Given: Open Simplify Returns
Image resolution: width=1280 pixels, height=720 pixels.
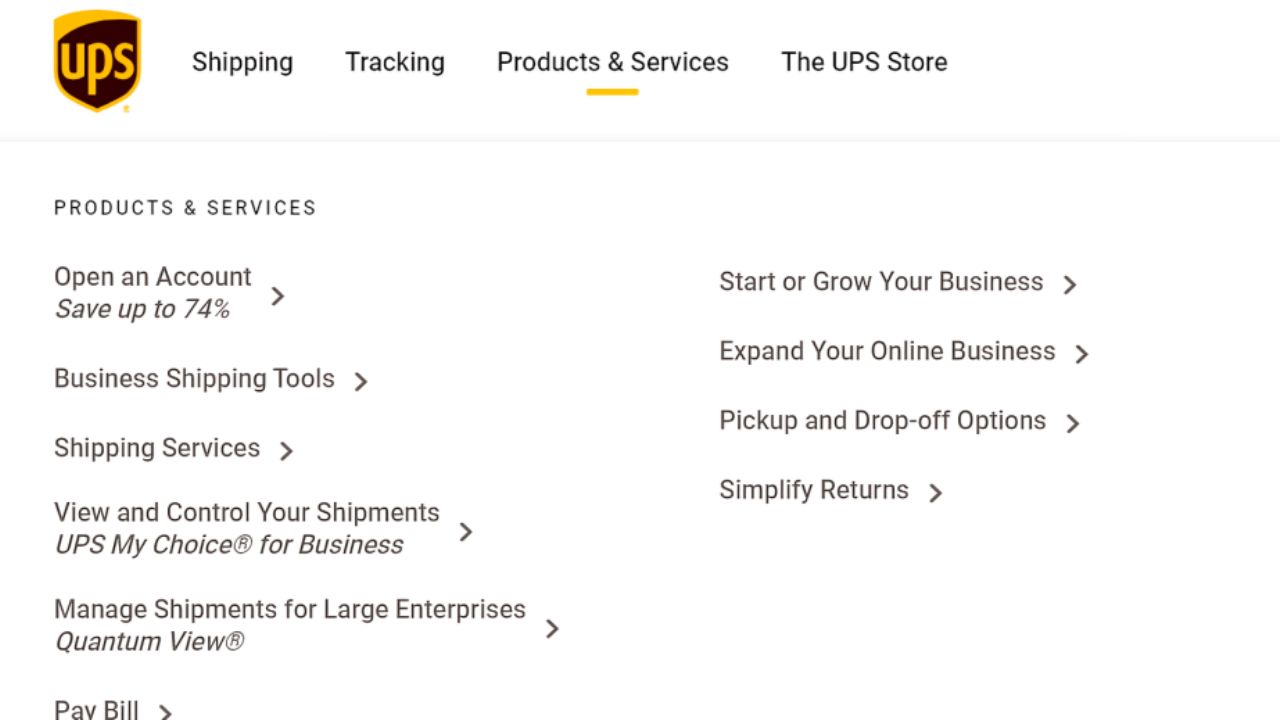Looking at the screenshot, I should point(813,490).
